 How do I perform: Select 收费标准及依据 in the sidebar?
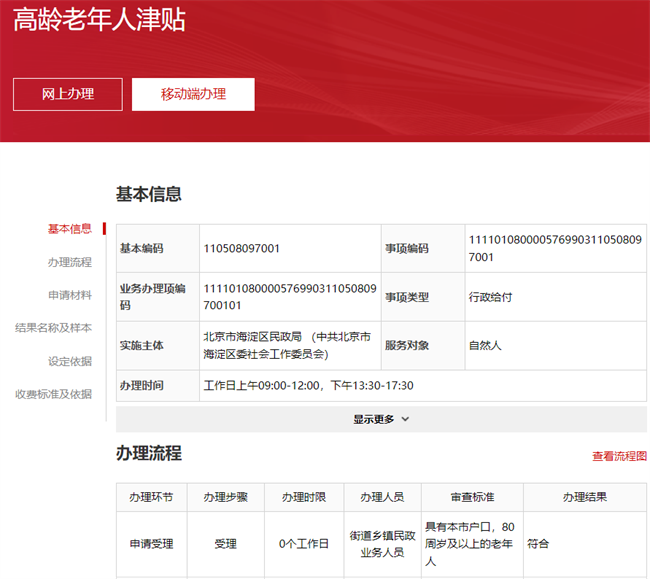(x=54, y=394)
